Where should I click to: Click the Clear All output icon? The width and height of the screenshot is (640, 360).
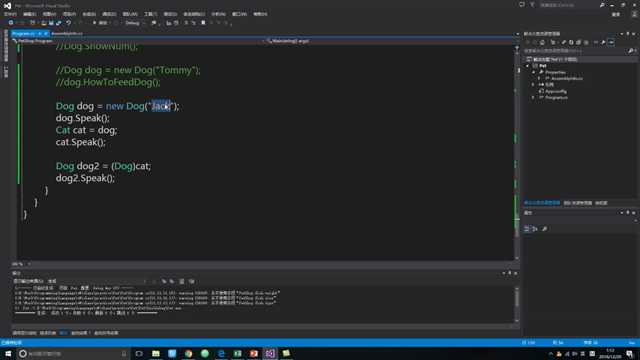click(182, 281)
